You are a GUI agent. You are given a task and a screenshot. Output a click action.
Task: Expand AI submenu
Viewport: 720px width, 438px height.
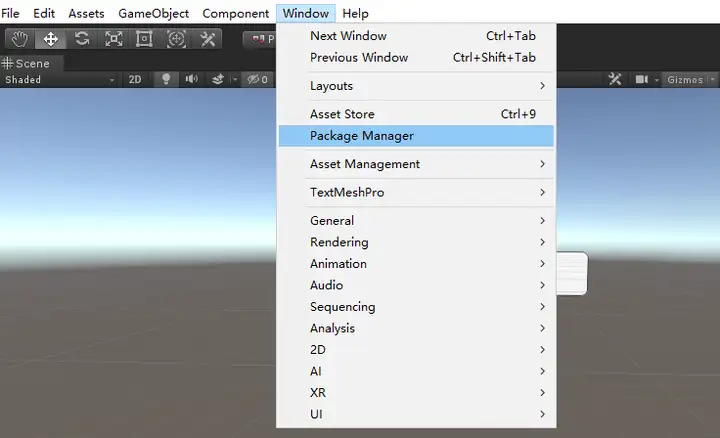tap(416, 371)
